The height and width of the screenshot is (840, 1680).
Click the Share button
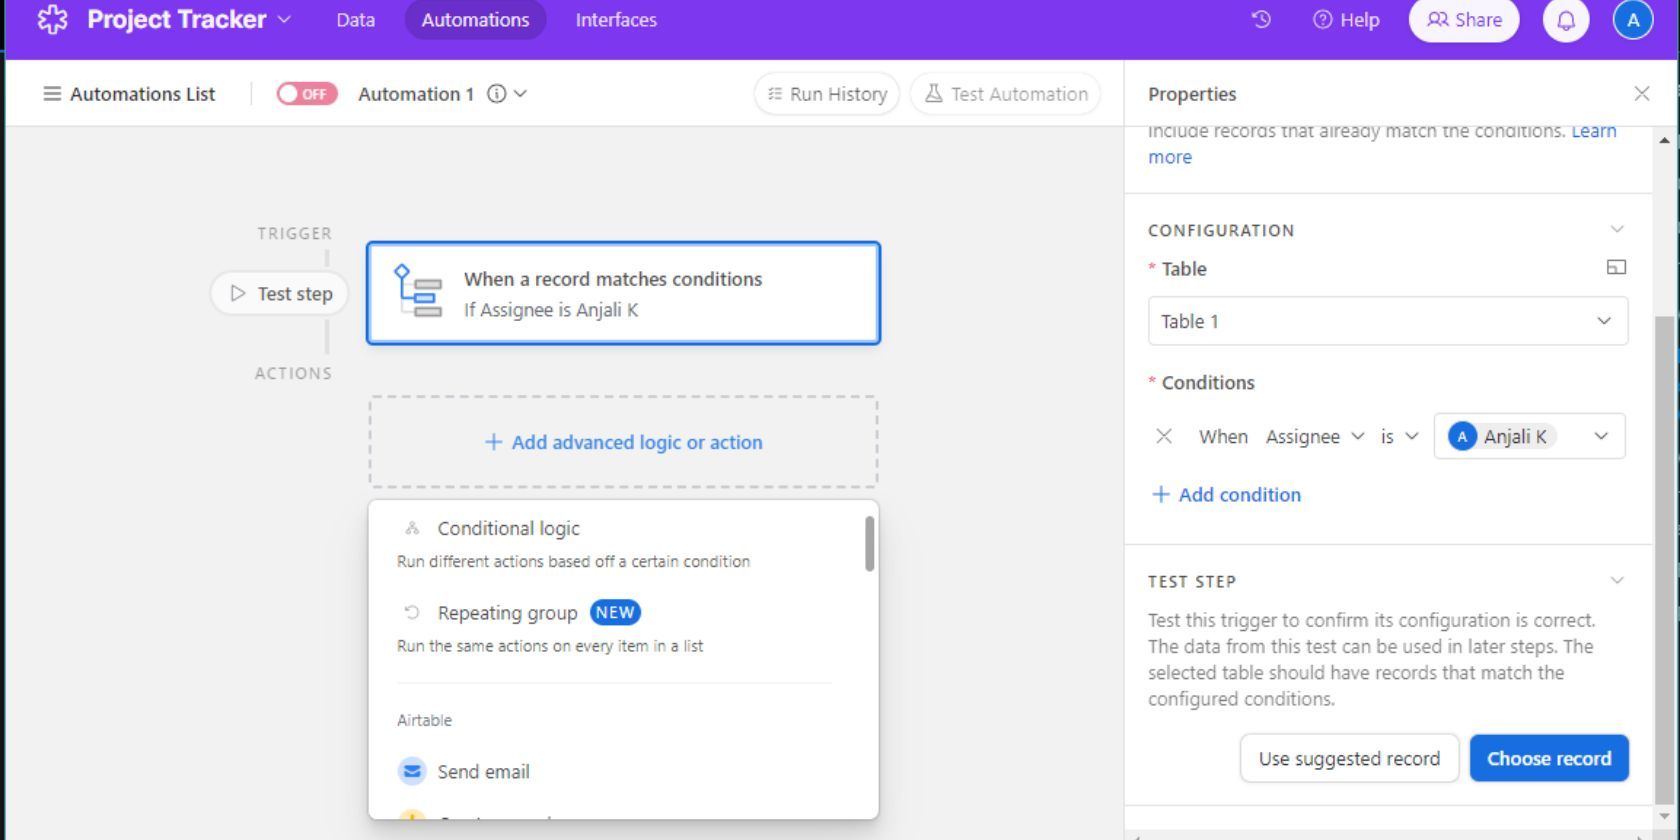1464,19
